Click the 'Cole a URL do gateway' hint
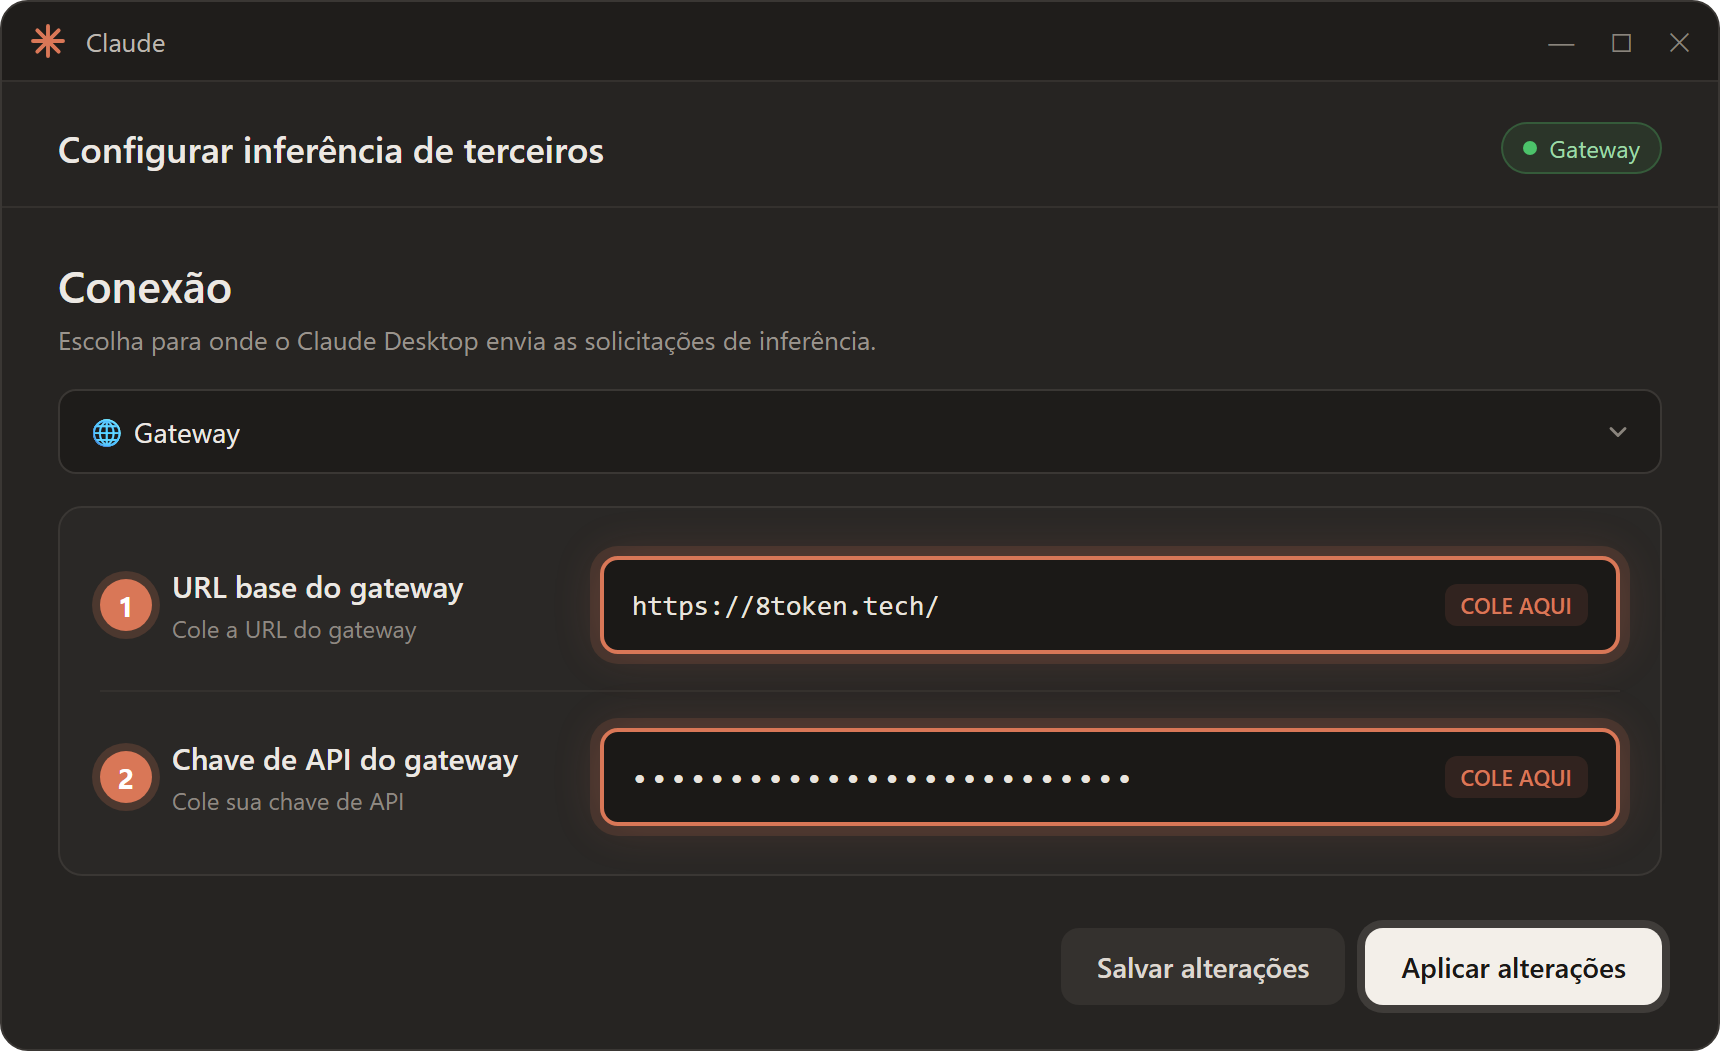This screenshot has height=1052, width=1720. pyautogui.click(x=294, y=630)
